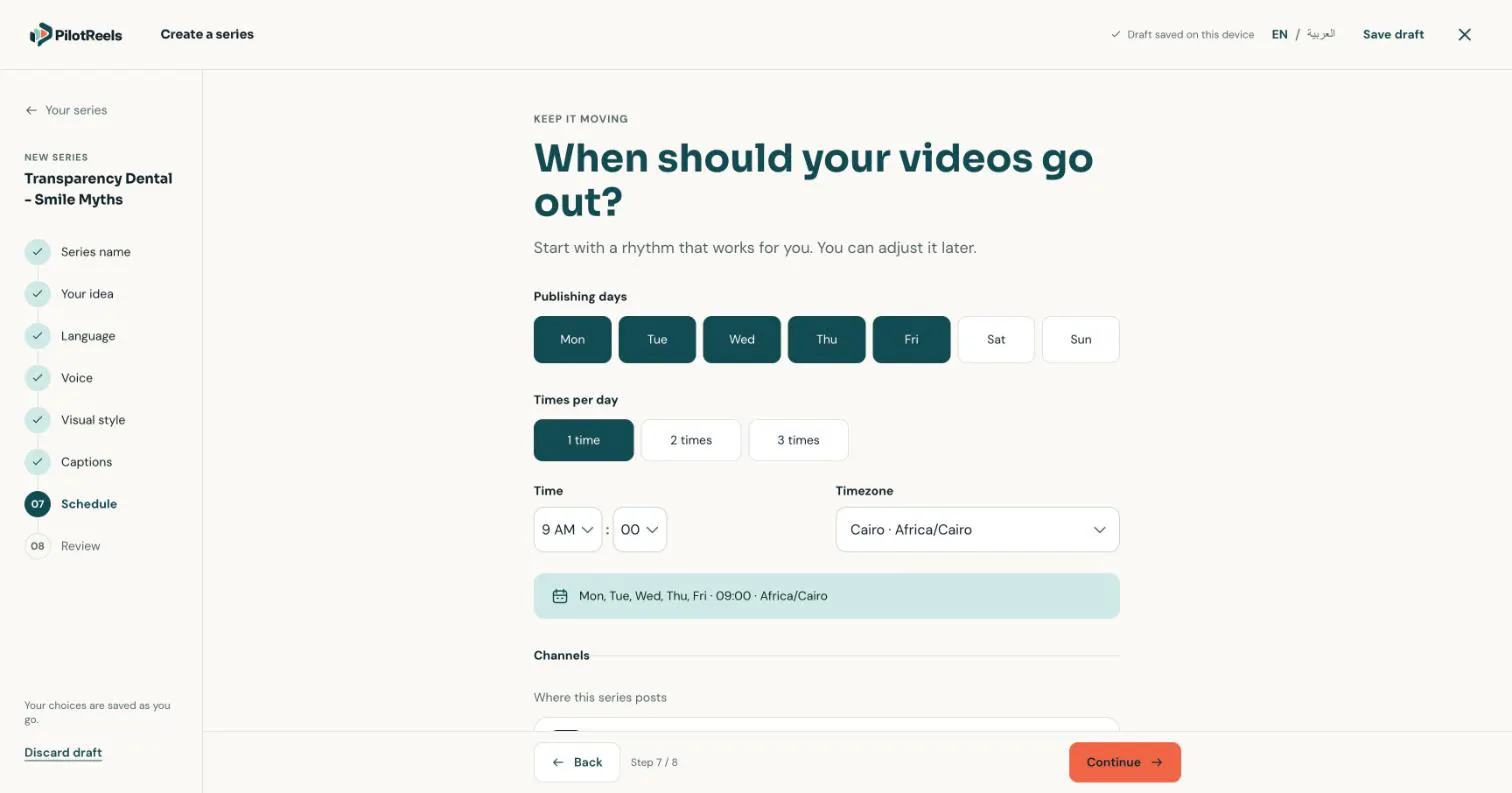
Task: Click the draft saved checkmark icon
Action: 1116,34
